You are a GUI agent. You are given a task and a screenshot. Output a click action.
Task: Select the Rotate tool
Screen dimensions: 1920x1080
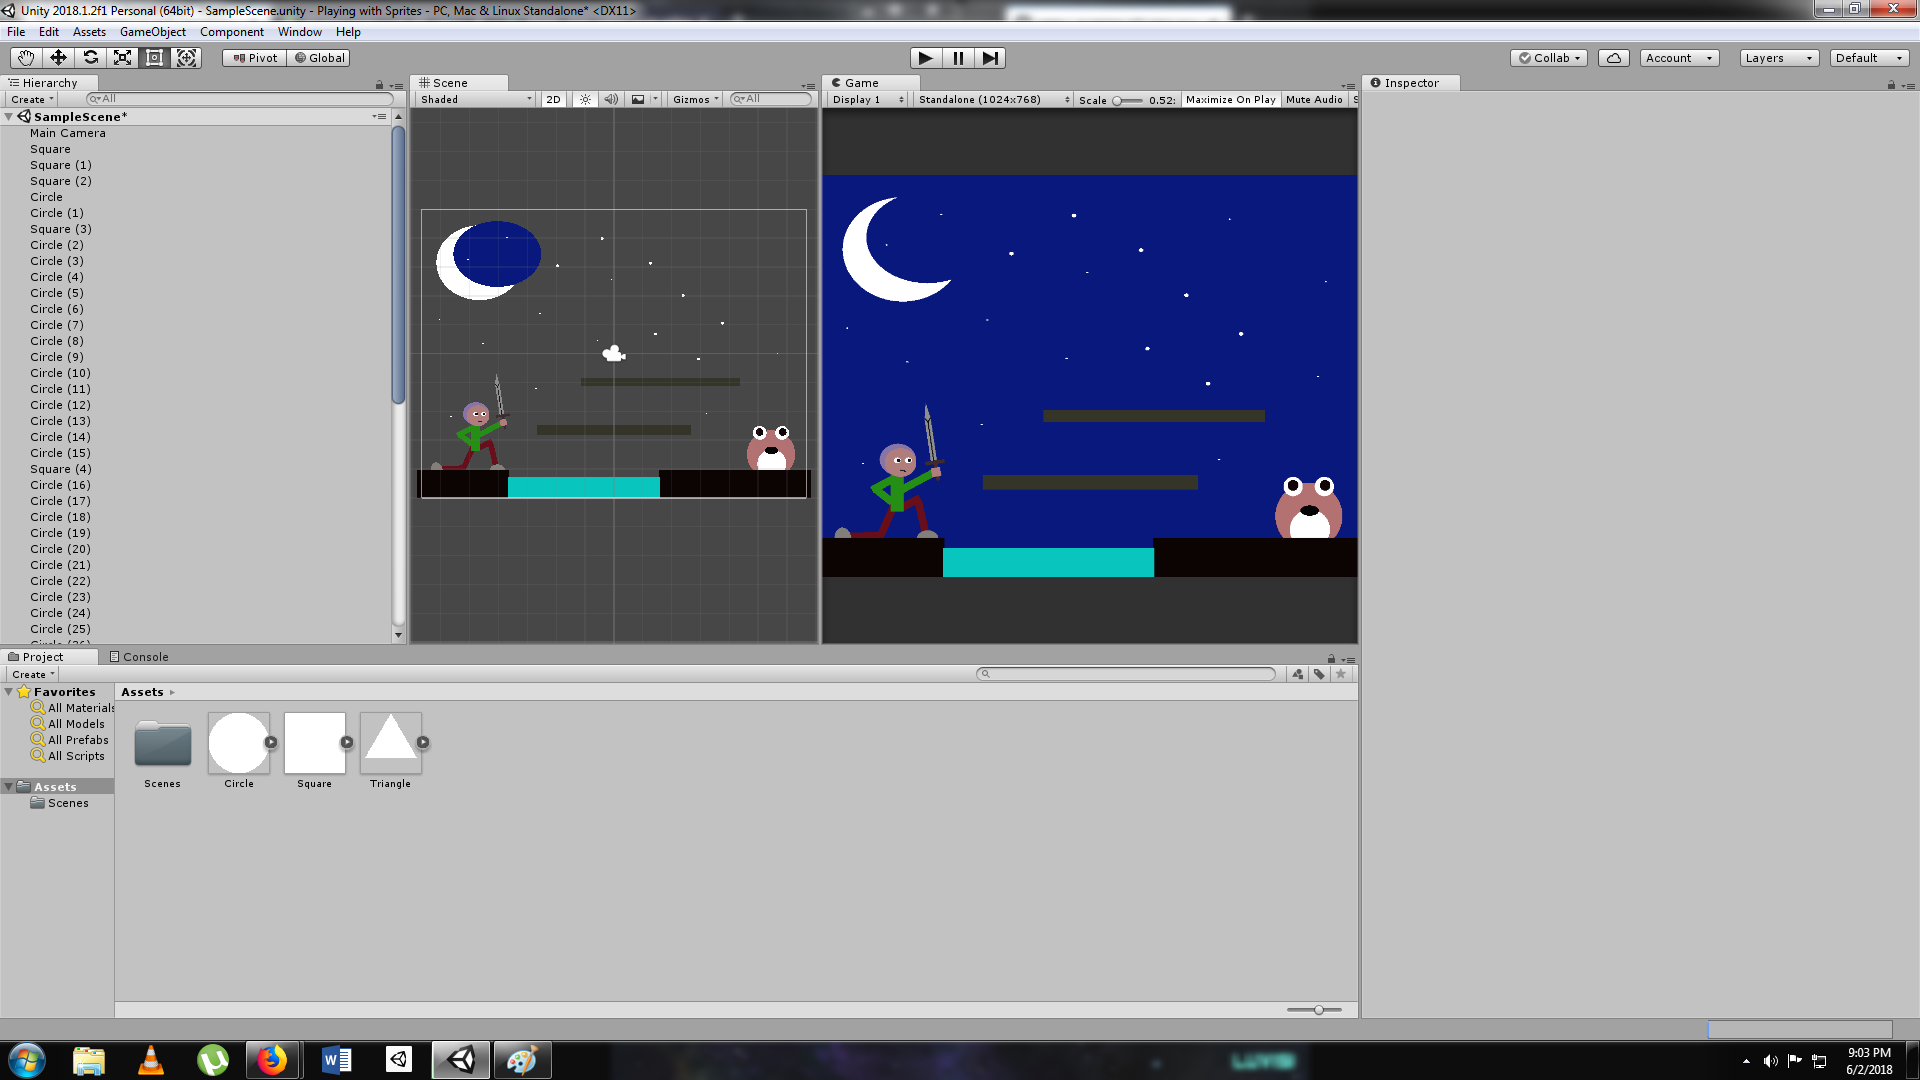[90, 58]
